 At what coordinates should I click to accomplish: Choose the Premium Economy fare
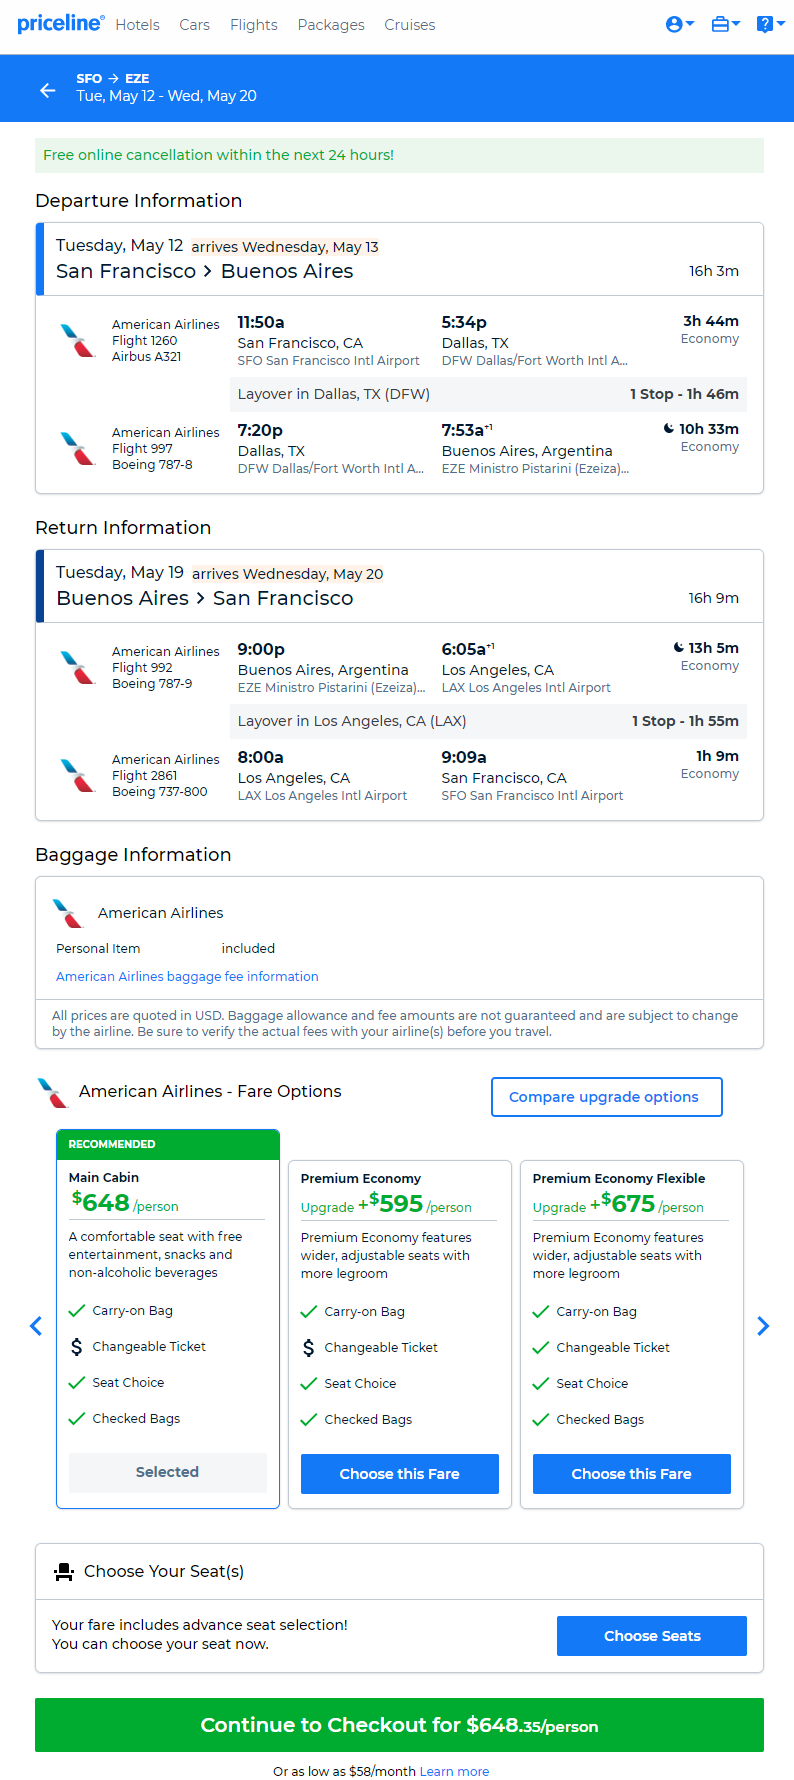pyautogui.click(x=400, y=1474)
